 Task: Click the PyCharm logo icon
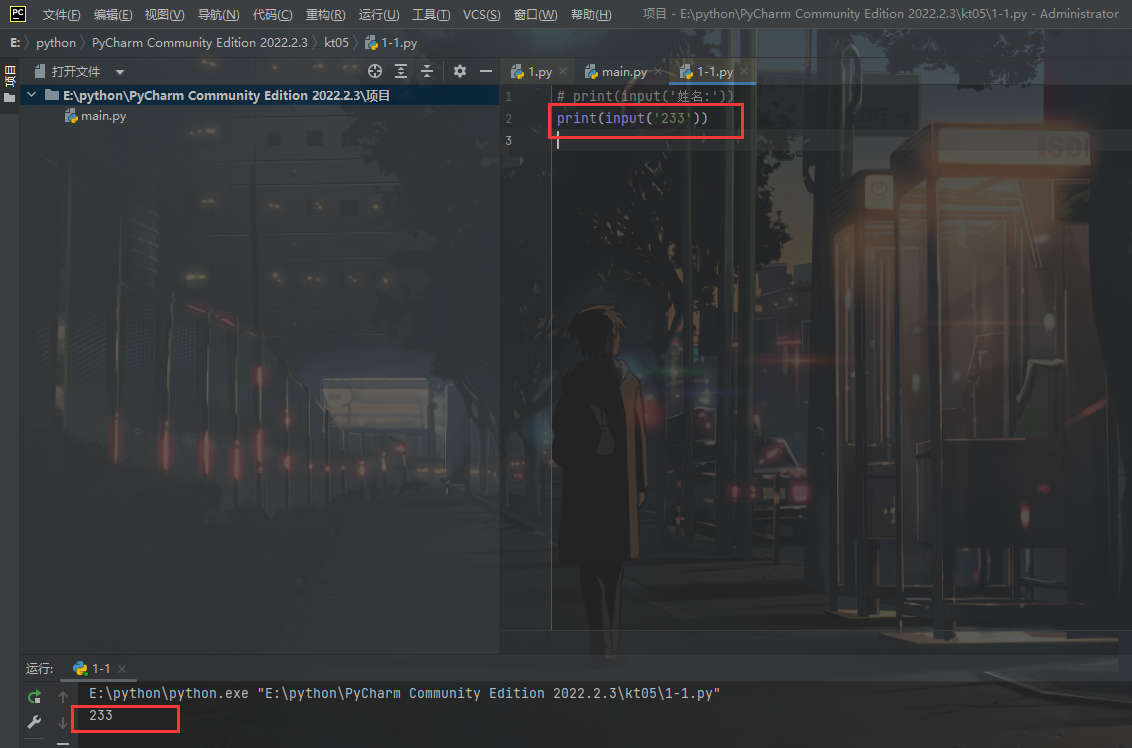[17, 14]
